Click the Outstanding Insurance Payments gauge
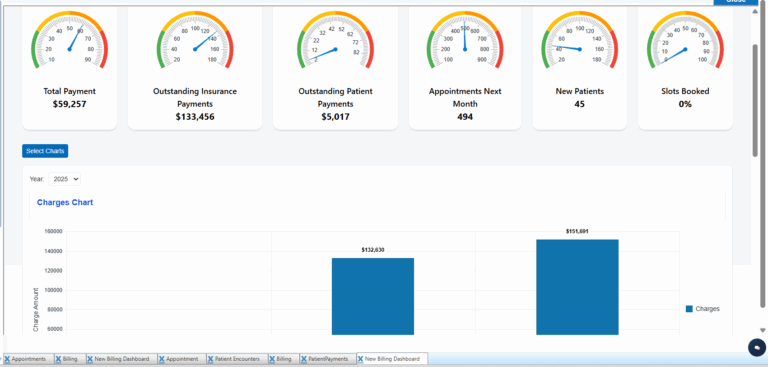The height and width of the screenshot is (367, 768). [195, 41]
